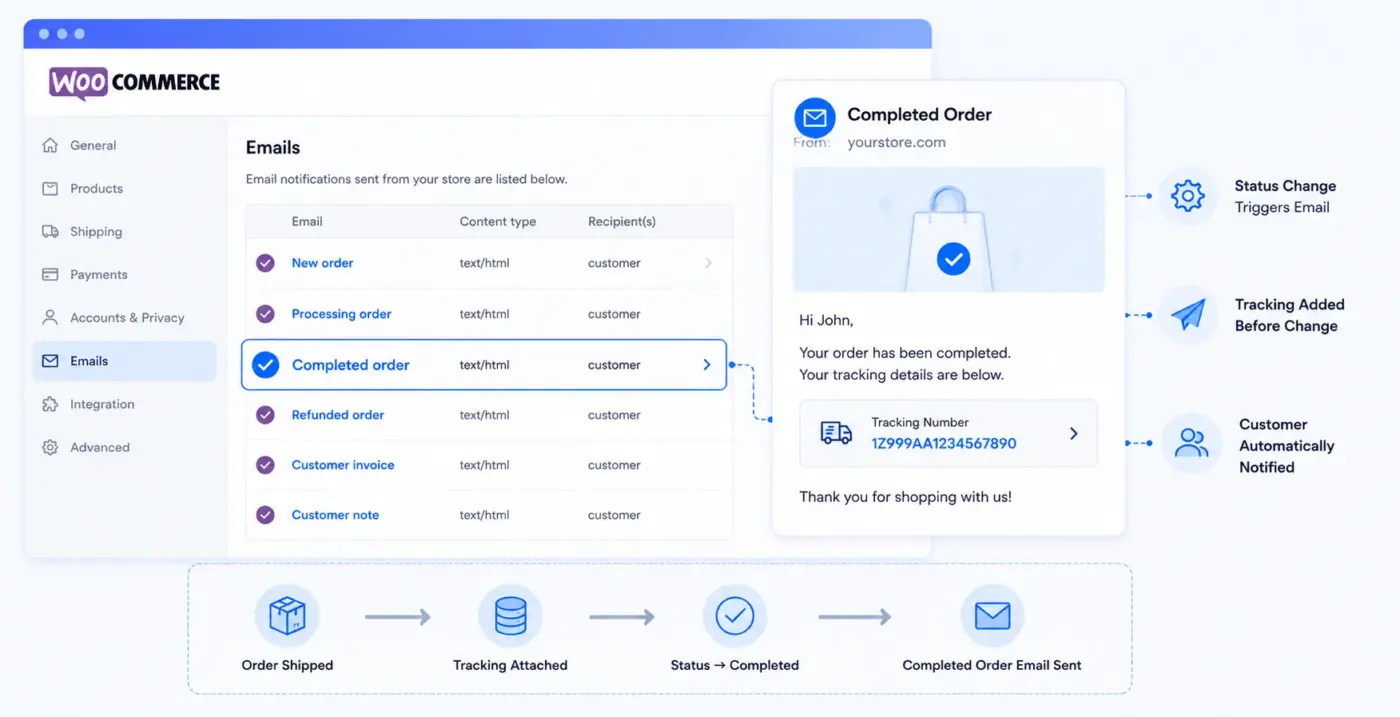This screenshot has width=1400, height=717.
Task: Click tracking number 1Z999AA1234567890
Action: click(x=943, y=443)
